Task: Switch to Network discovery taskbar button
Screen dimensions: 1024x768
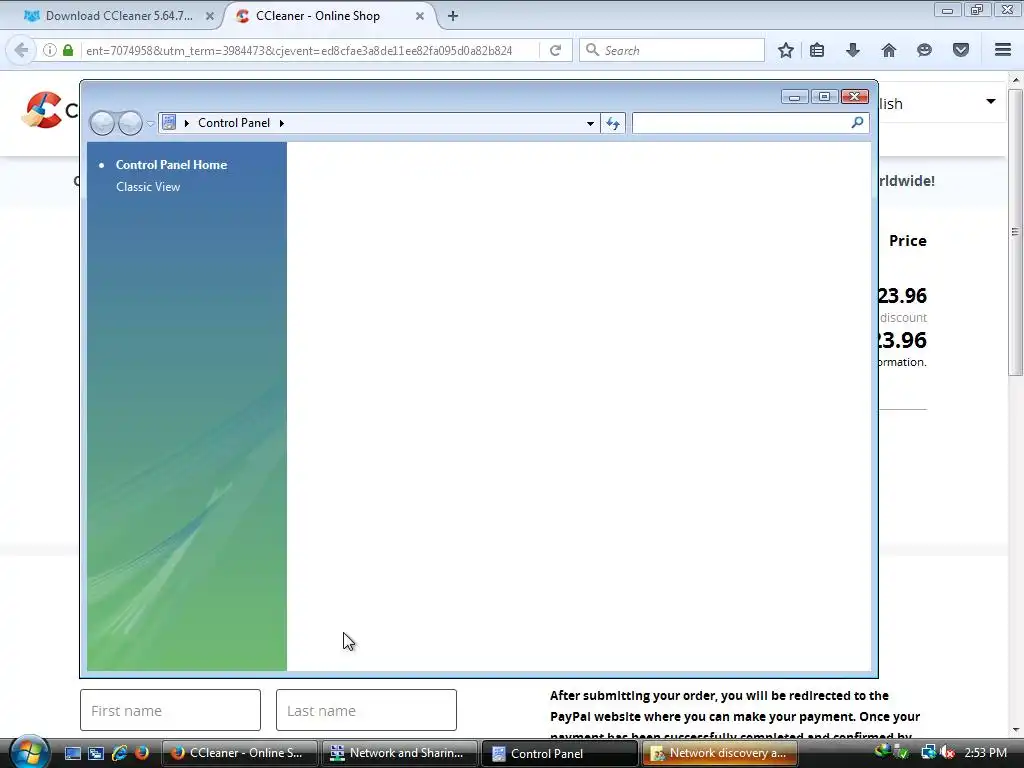Action: pyautogui.click(x=720, y=753)
